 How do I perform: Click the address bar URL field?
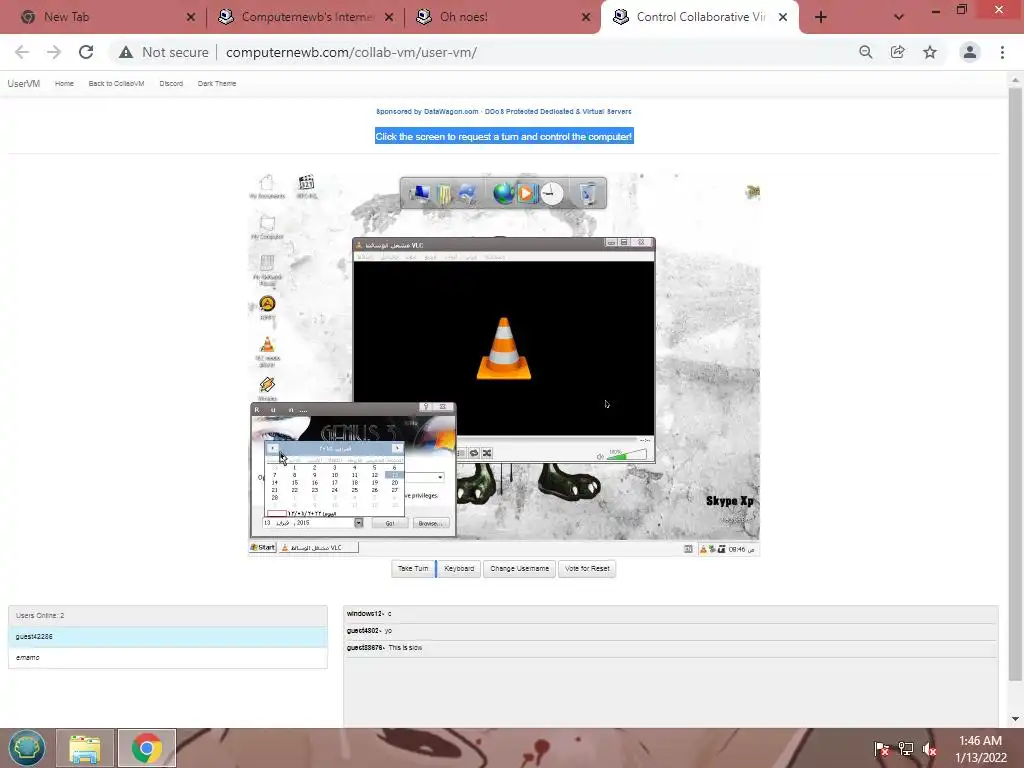[351, 52]
